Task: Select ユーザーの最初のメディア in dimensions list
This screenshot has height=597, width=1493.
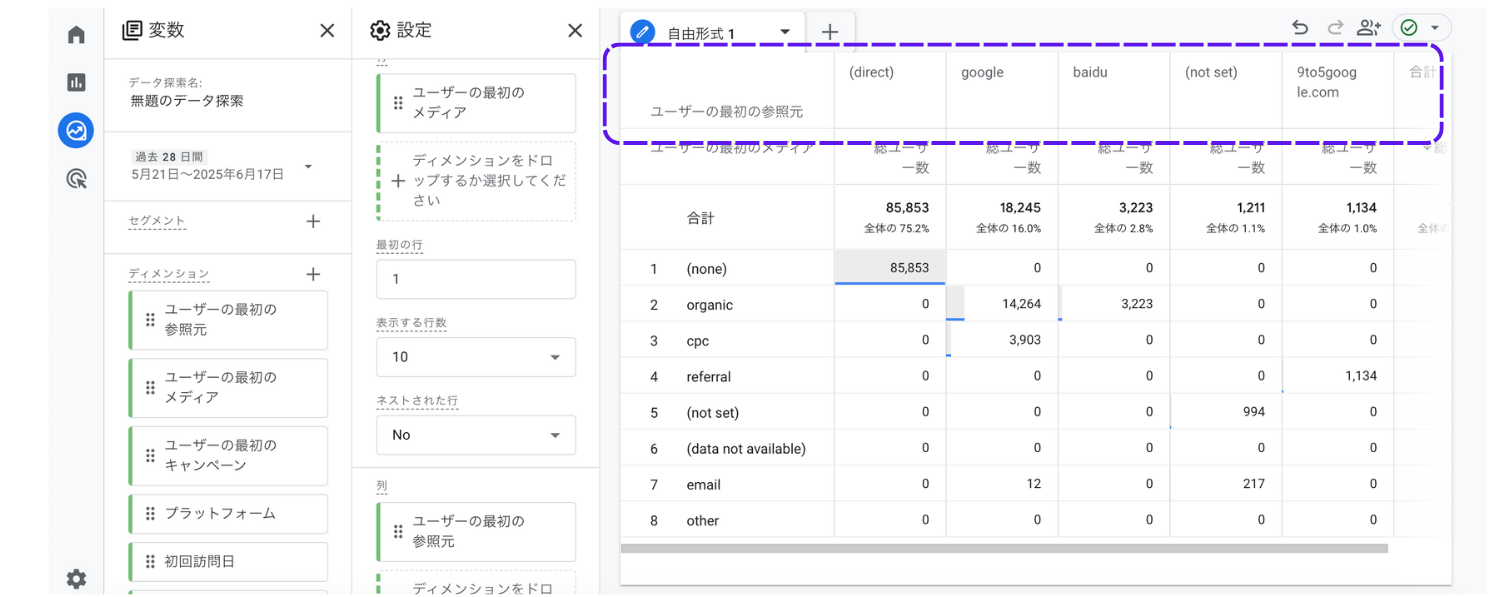Action: pyautogui.click(x=228, y=388)
